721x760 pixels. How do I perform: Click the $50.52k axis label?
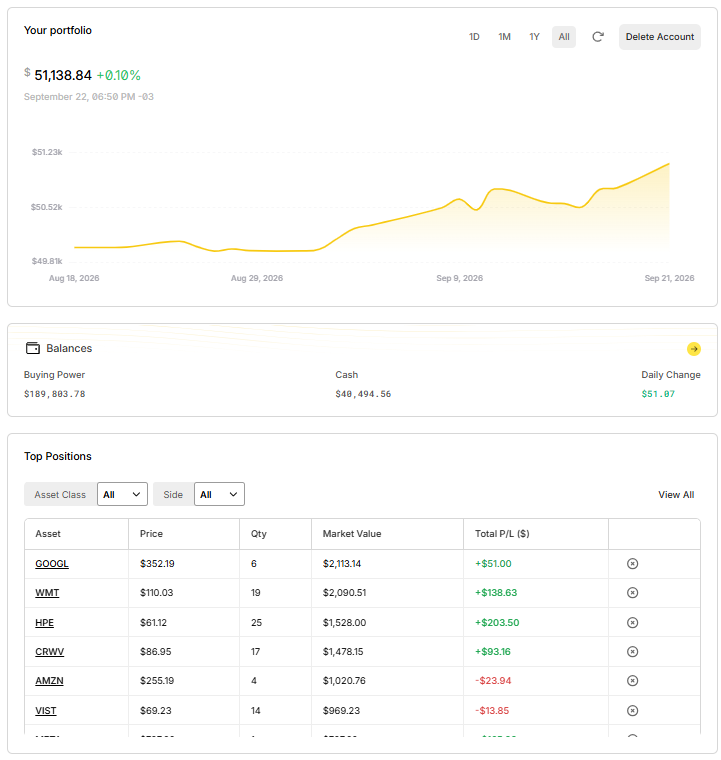click(x=47, y=207)
